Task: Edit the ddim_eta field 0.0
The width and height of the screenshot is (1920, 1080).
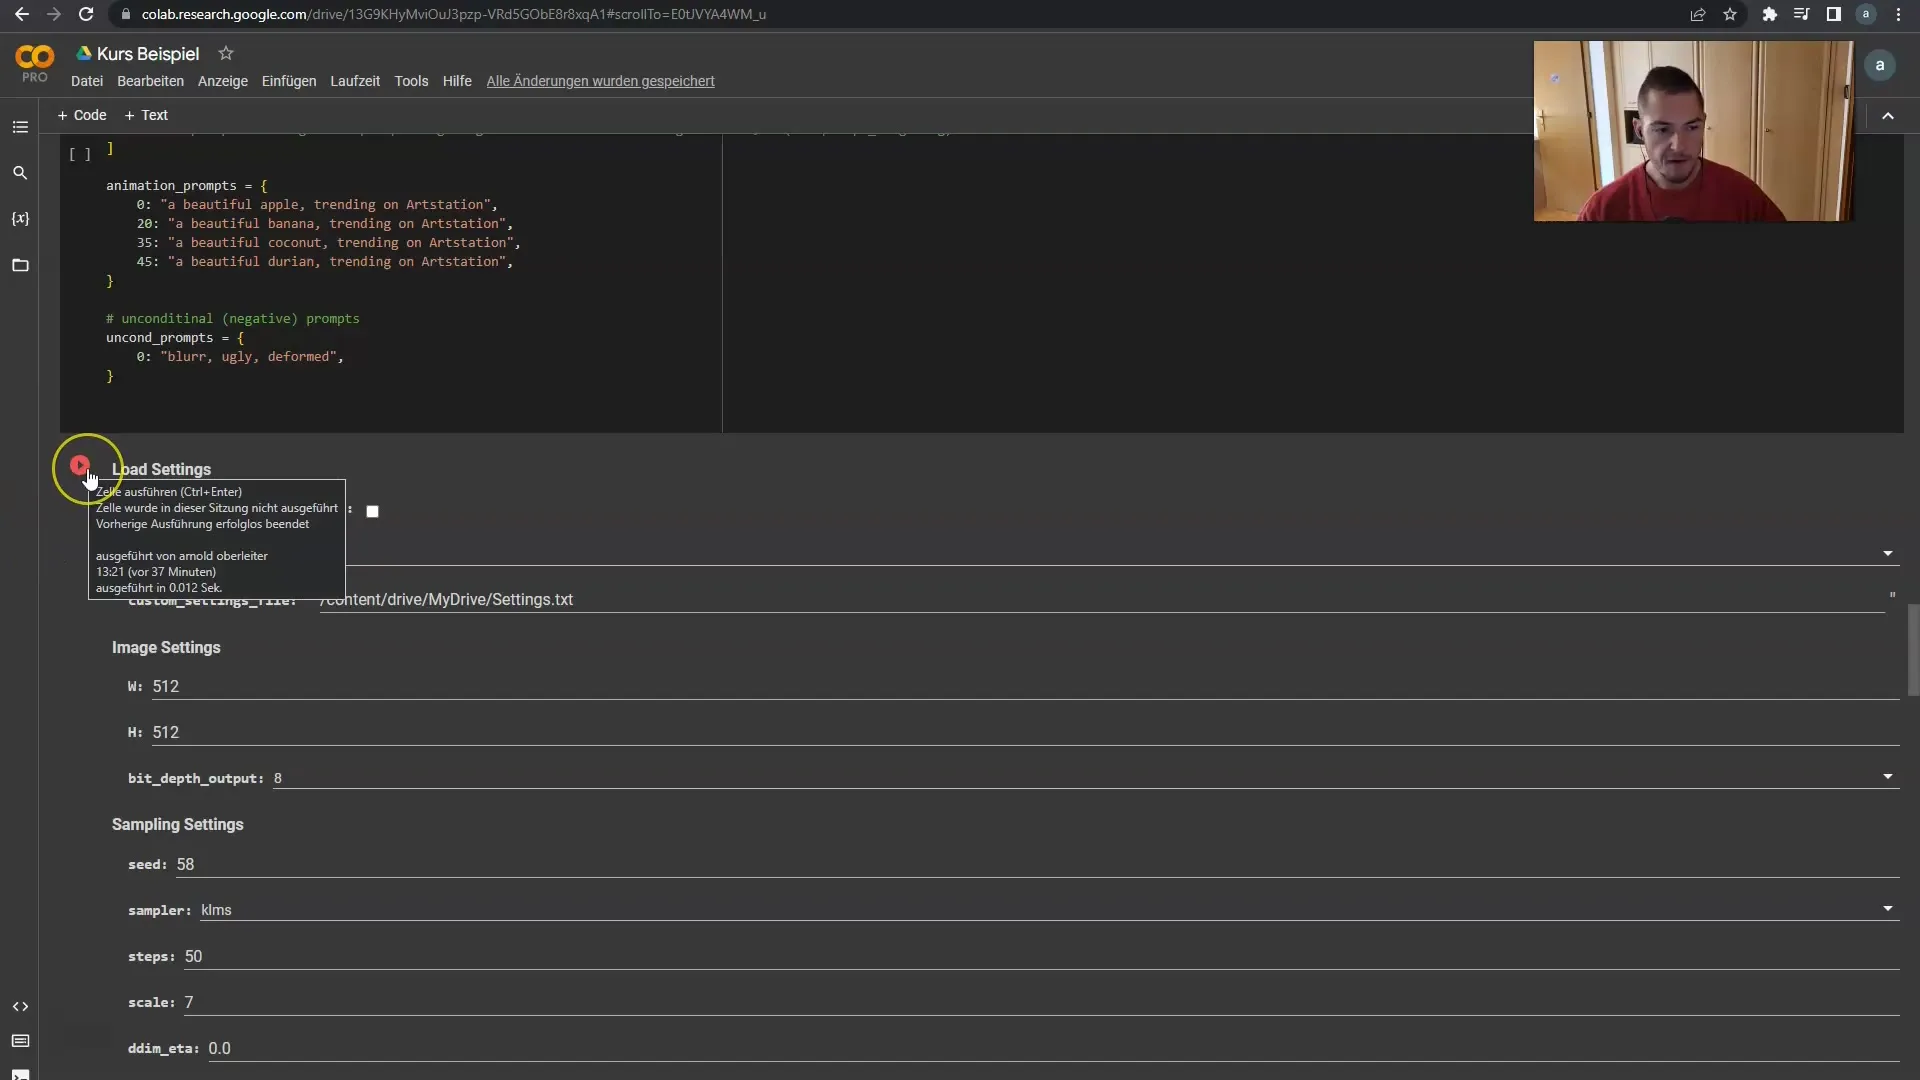Action: click(x=1053, y=1048)
